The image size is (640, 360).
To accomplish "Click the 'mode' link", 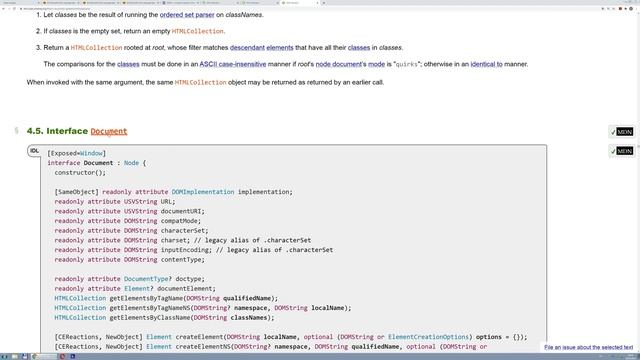I will tap(376, 64).
